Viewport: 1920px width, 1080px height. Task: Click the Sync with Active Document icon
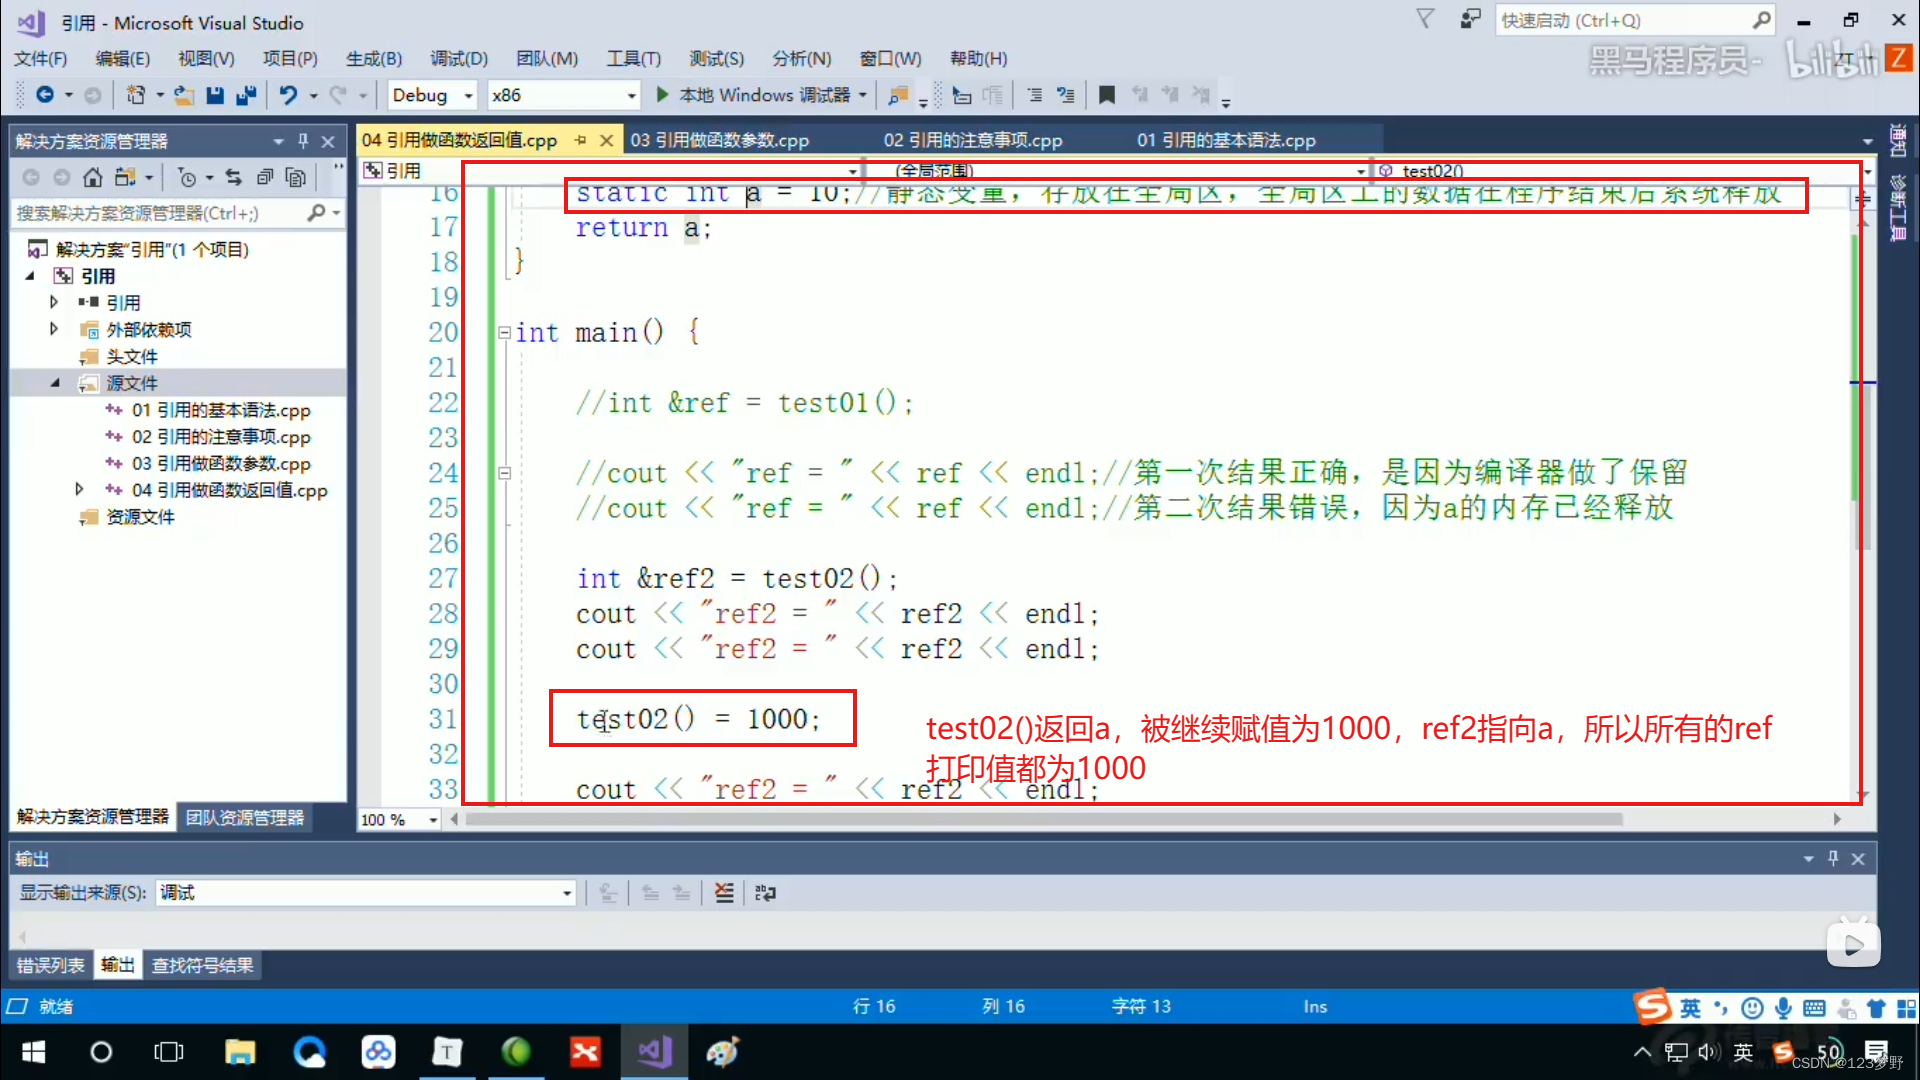coord(234,177)
